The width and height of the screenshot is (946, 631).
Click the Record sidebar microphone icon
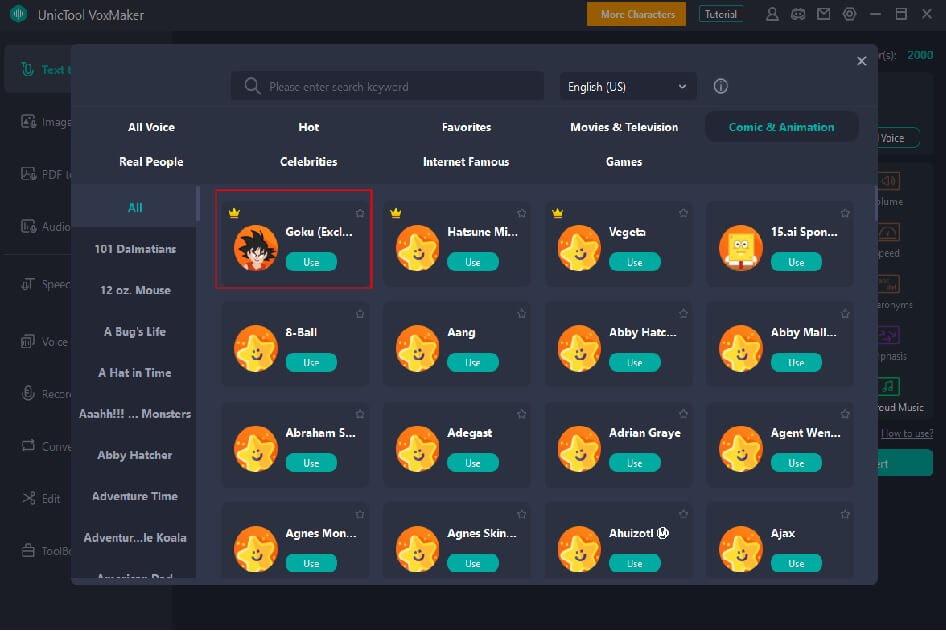point(28,393)
